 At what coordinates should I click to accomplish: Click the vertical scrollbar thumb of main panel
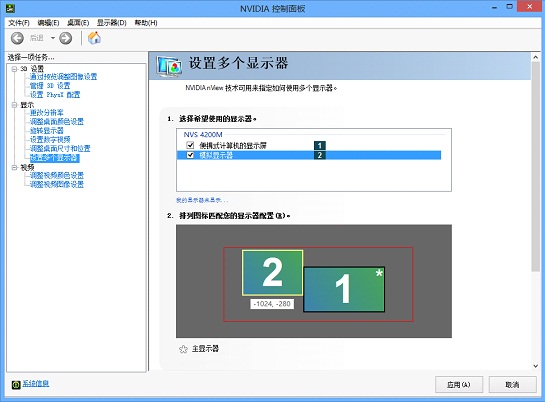tap(536, 167)
